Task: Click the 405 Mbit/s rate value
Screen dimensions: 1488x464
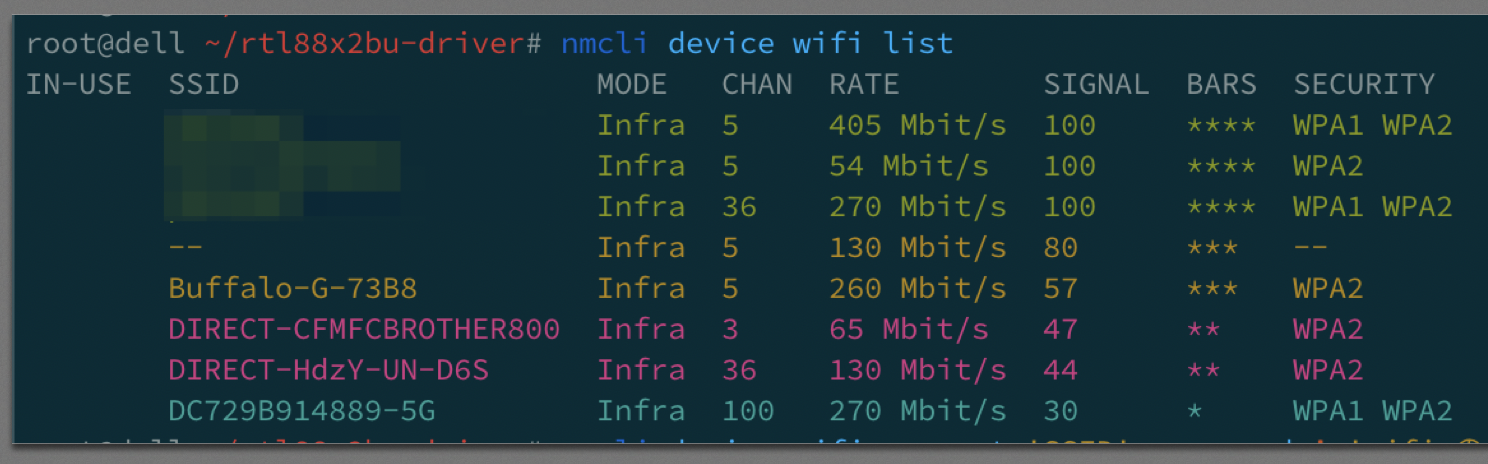Action: tap(918, 125)
